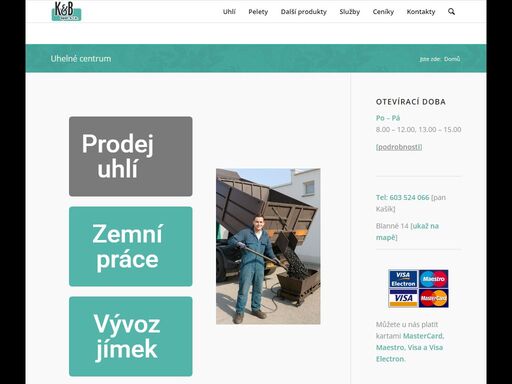The height and width of the screenshot is (384, 512).
Task: Click the MasterCard logo
Action: (x=433, y=298)
